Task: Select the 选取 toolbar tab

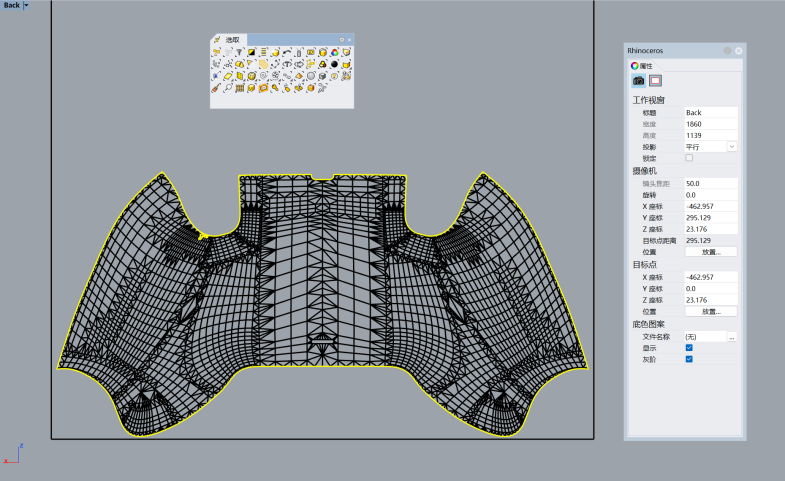Action: pyautogui.click(x=231, y=40)
